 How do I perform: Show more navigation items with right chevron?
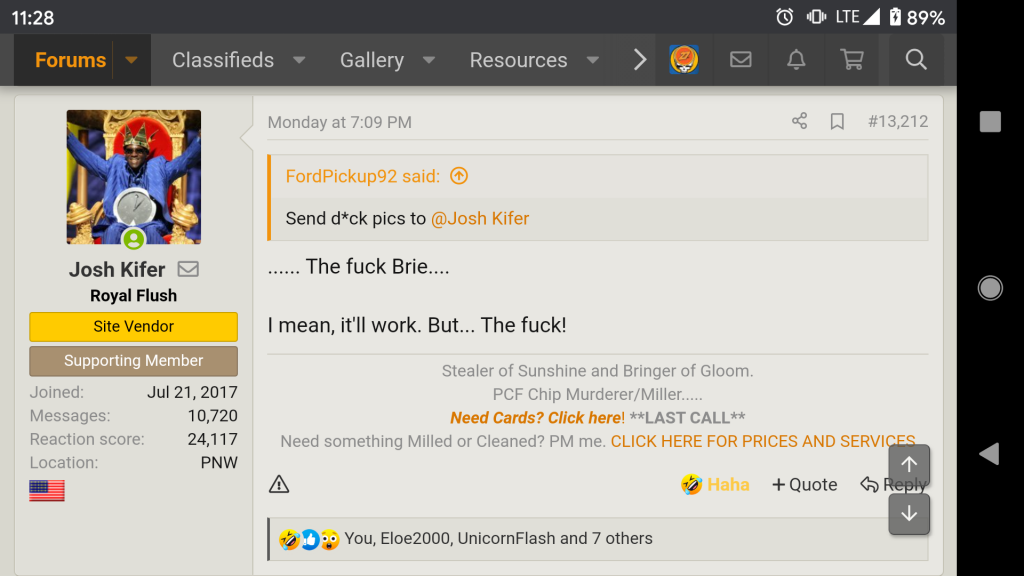(640, 60)
